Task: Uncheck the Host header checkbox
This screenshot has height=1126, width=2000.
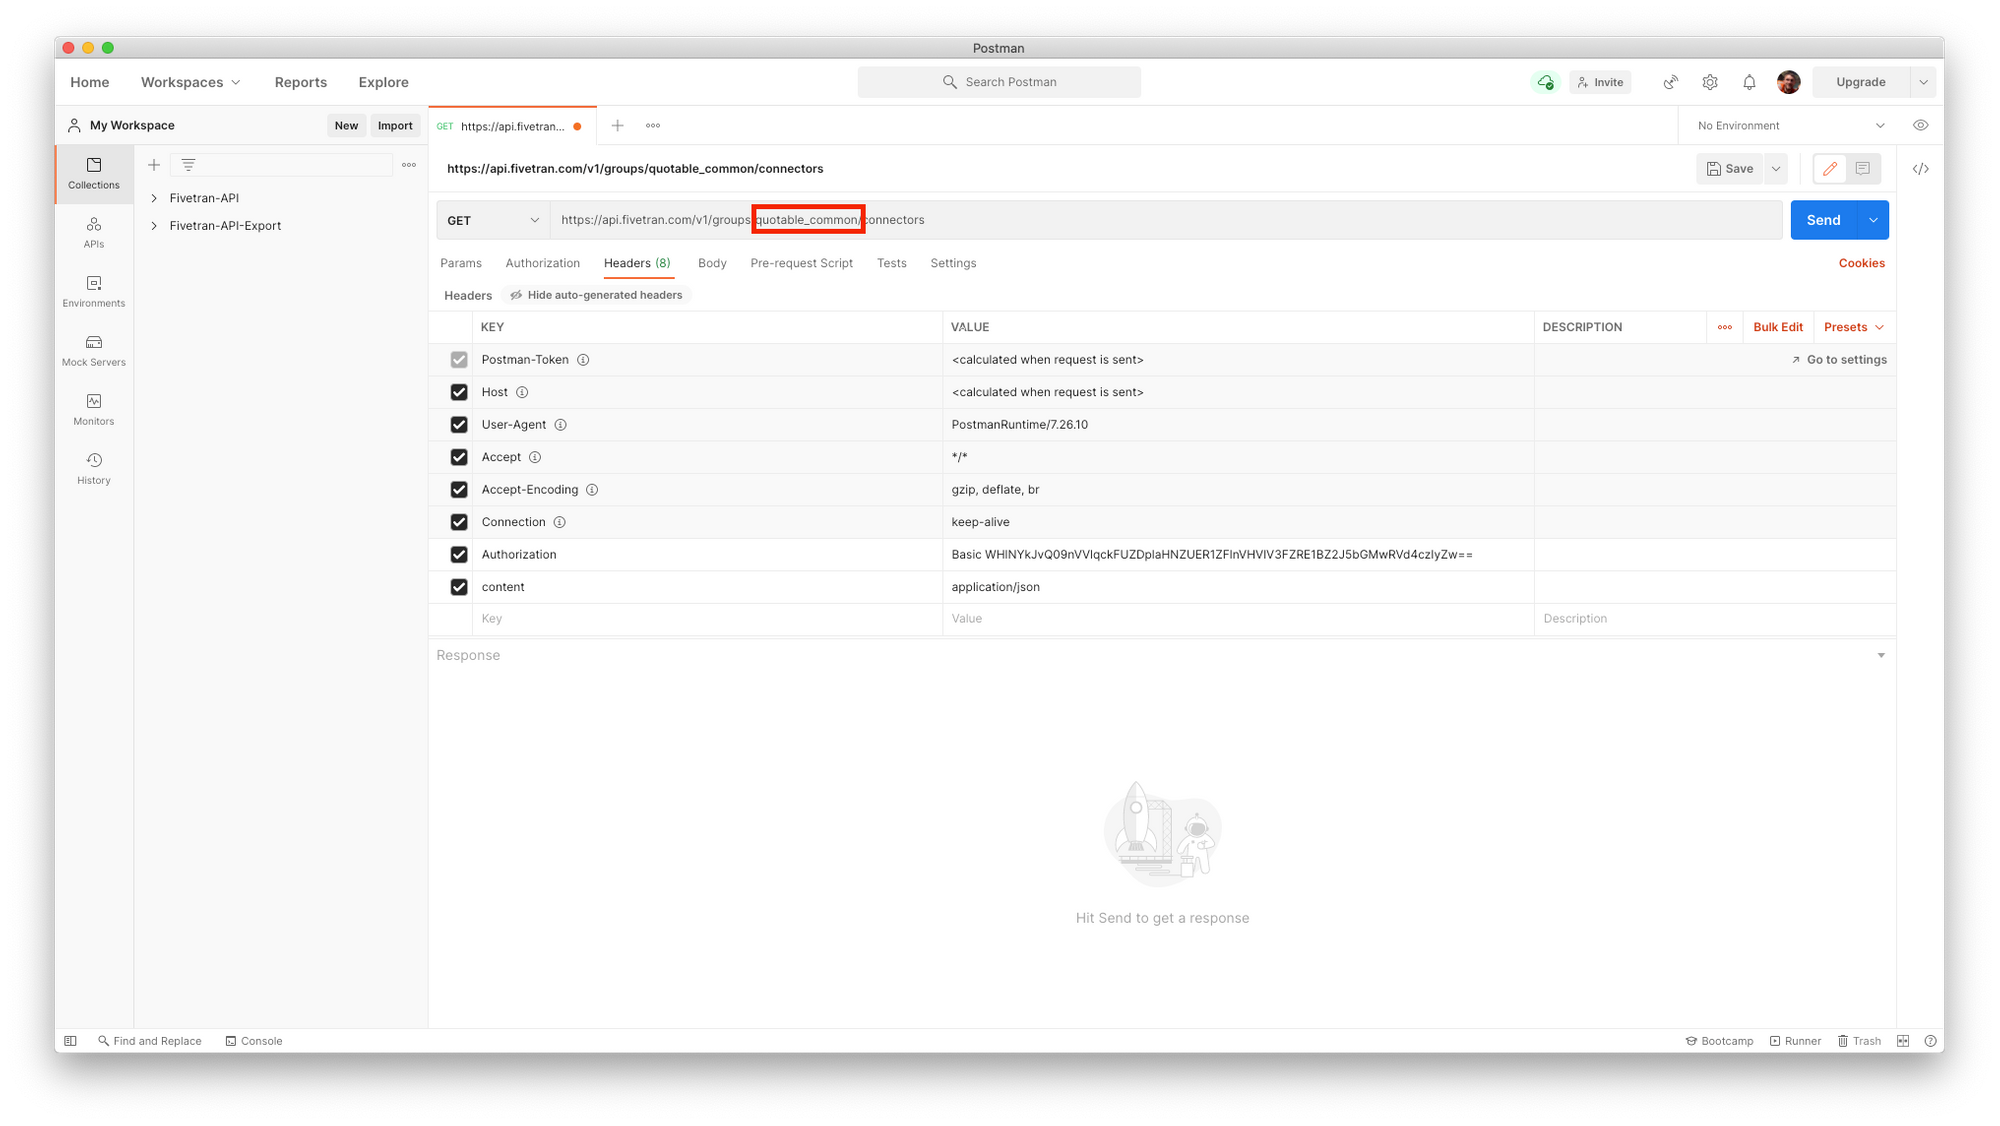Action: tap(459, 392)
